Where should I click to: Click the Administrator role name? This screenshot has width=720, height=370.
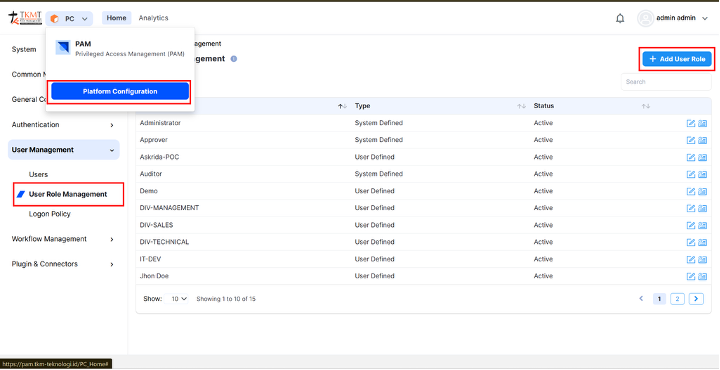[160, 123]
